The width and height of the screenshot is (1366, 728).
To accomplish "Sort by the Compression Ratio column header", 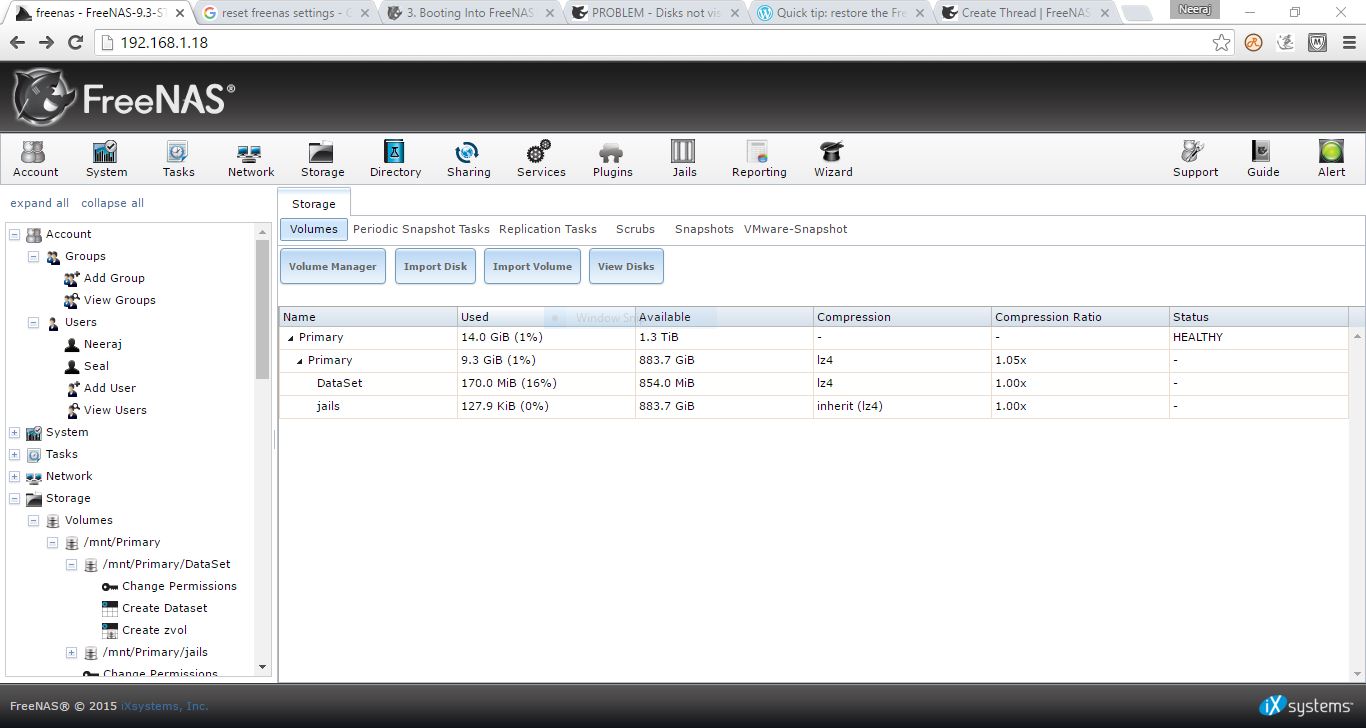I will (x=1079, y=317).
